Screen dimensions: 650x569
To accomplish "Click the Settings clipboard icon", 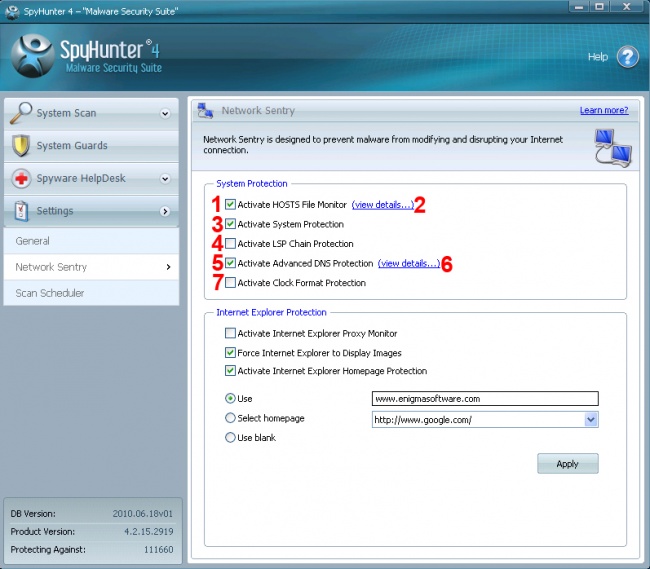I will click(21, 211).
